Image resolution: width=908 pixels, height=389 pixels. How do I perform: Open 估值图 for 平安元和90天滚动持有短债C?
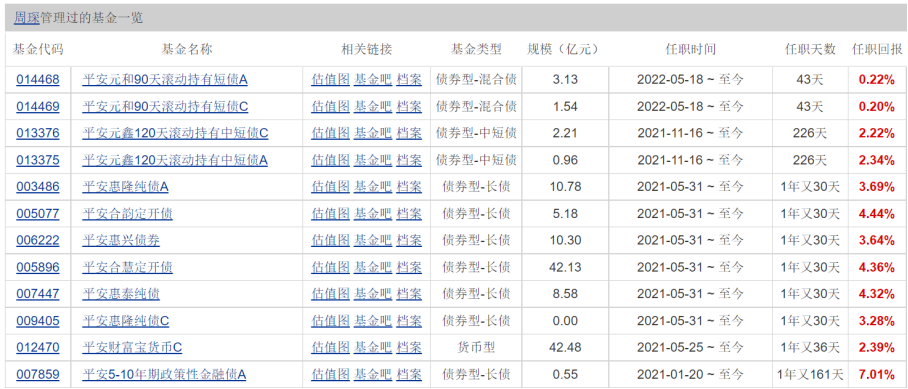point(330,107)
